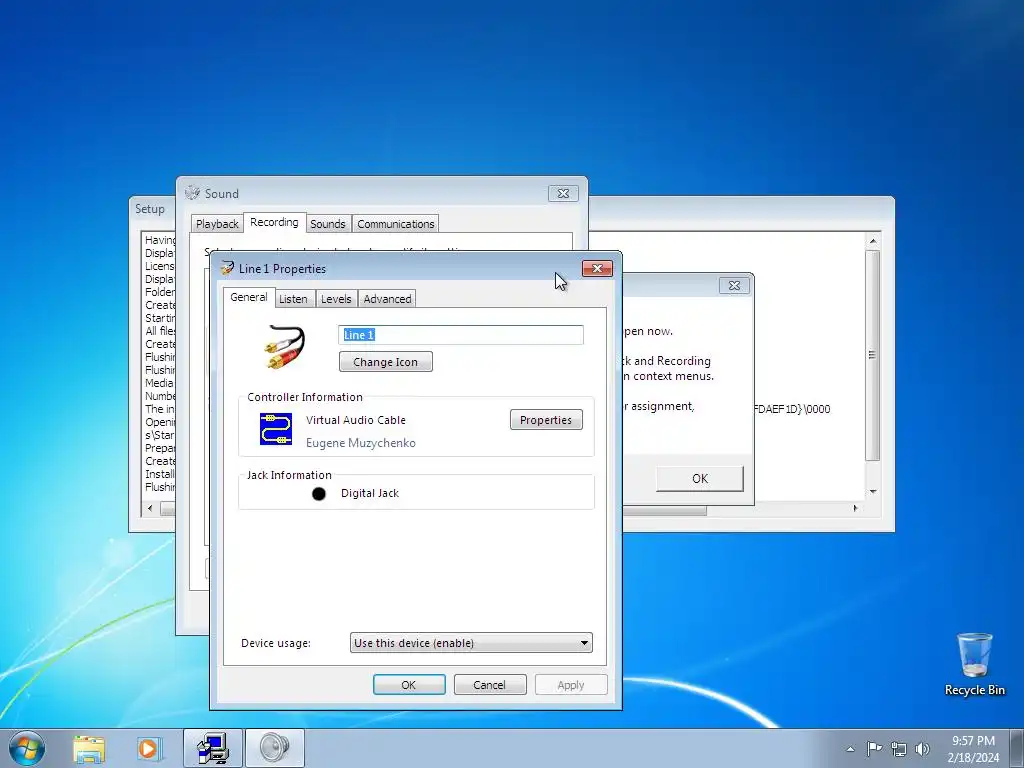
Task: Click the Sound window title icon
Action: tap(192, 193)
